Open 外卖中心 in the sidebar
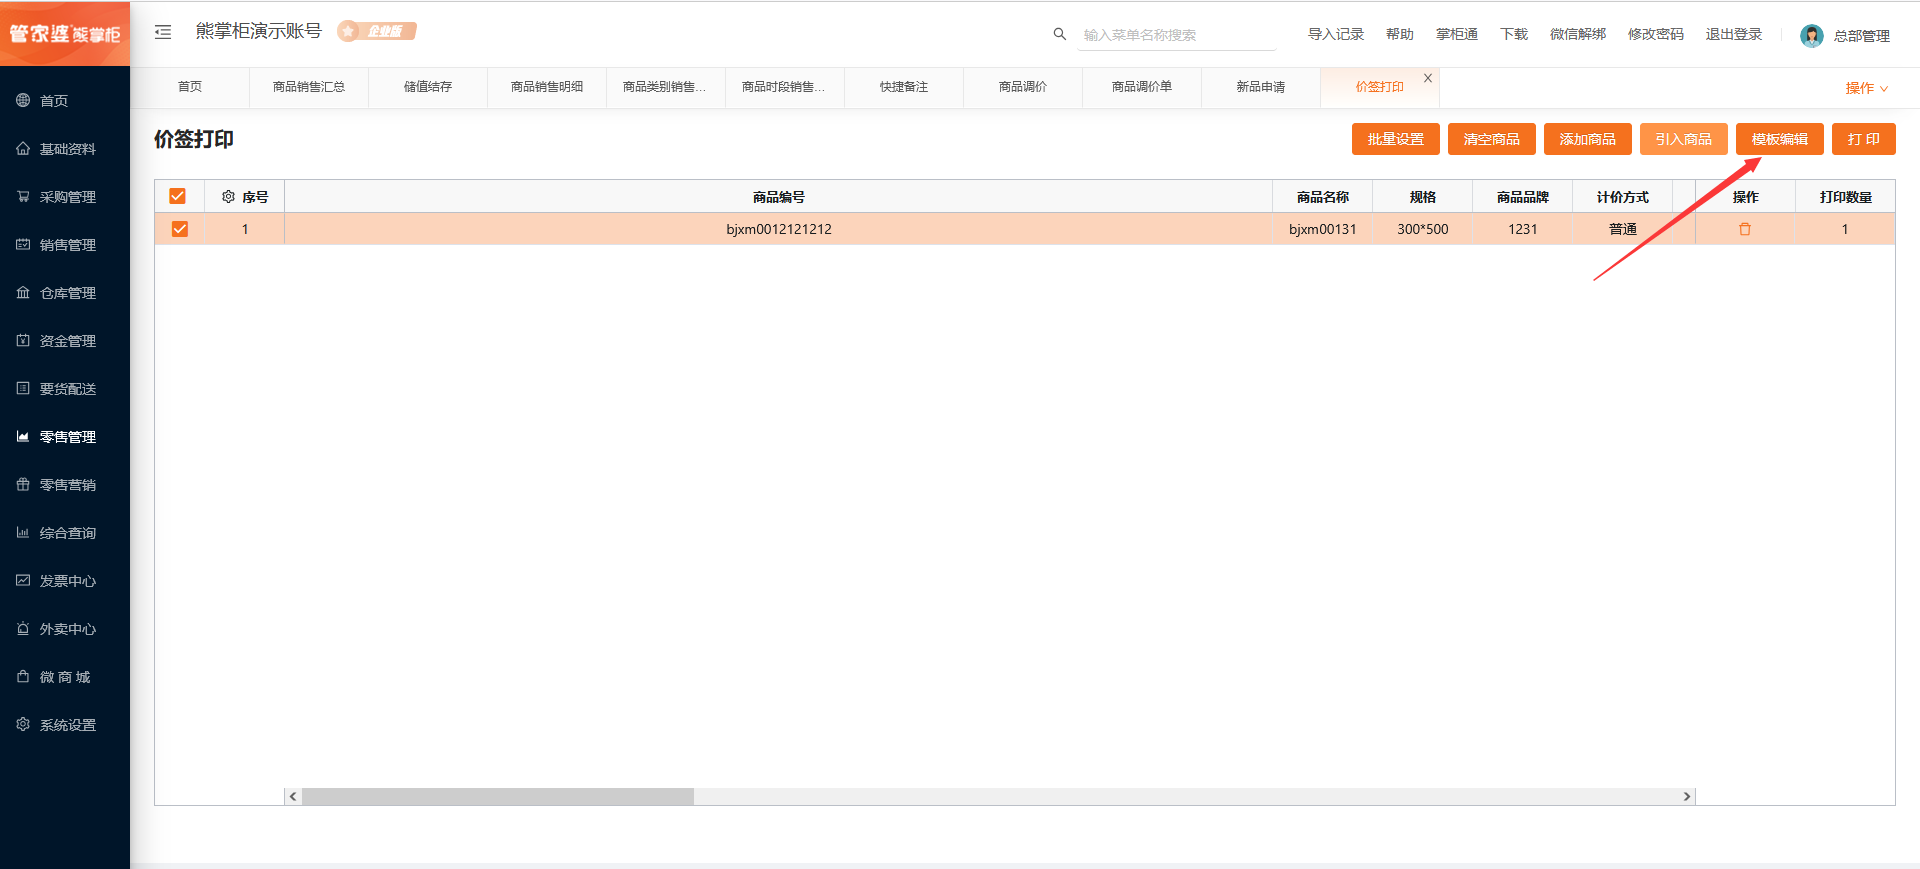 65,629
